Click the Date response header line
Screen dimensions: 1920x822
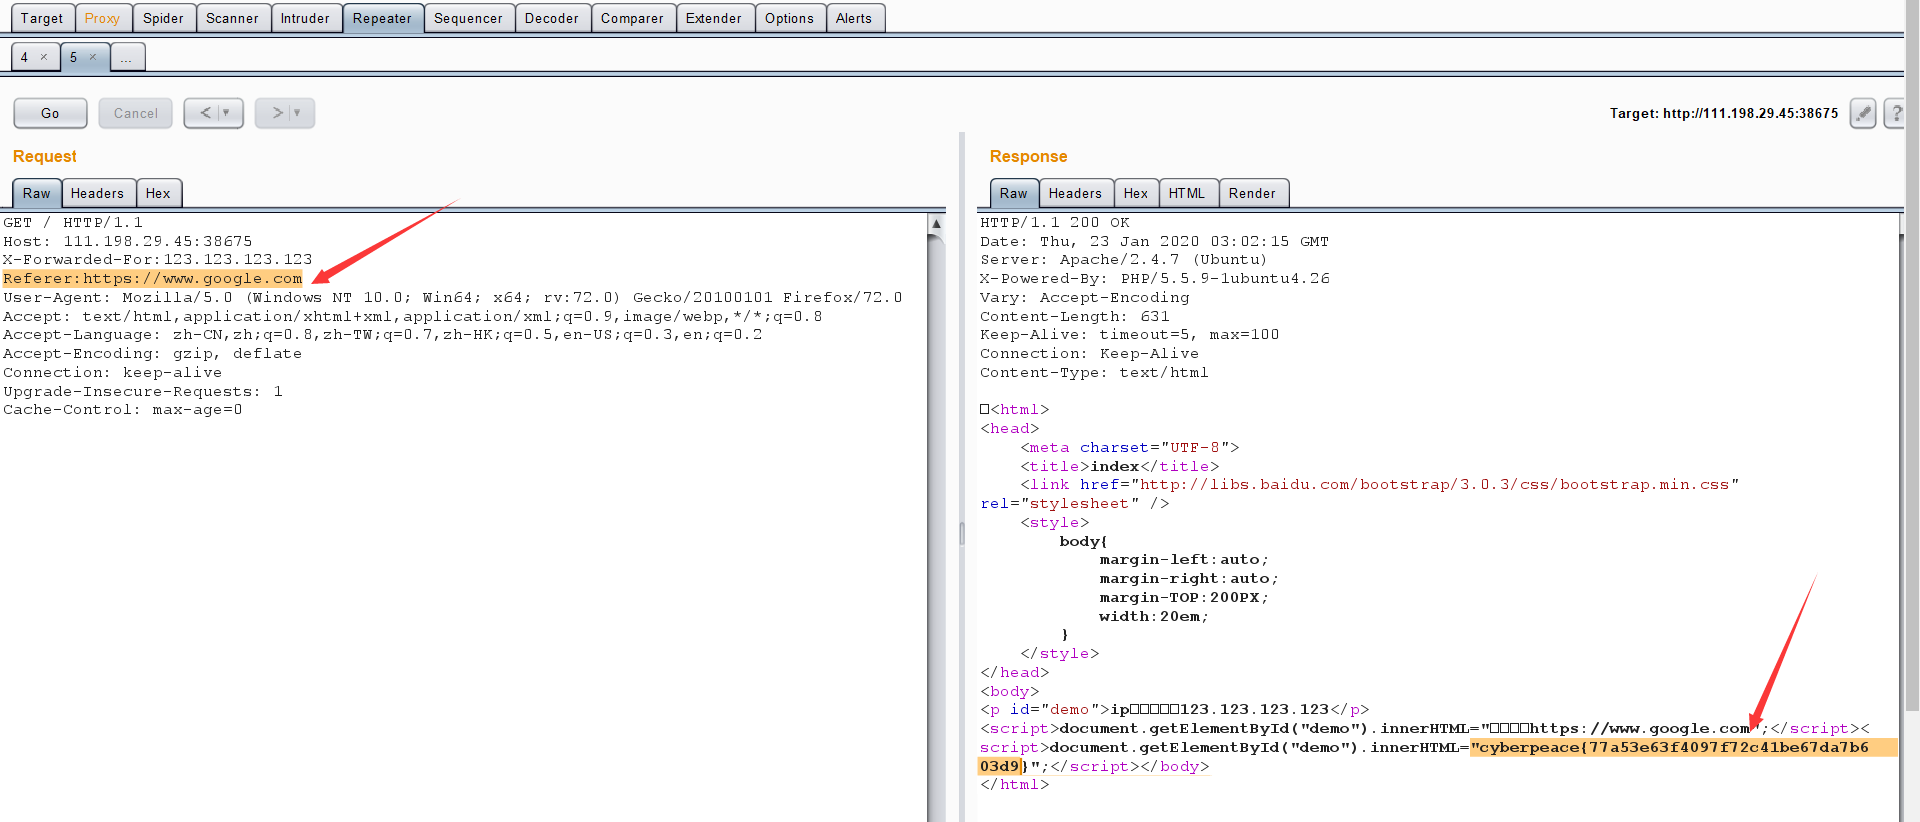coord(1155,241)
